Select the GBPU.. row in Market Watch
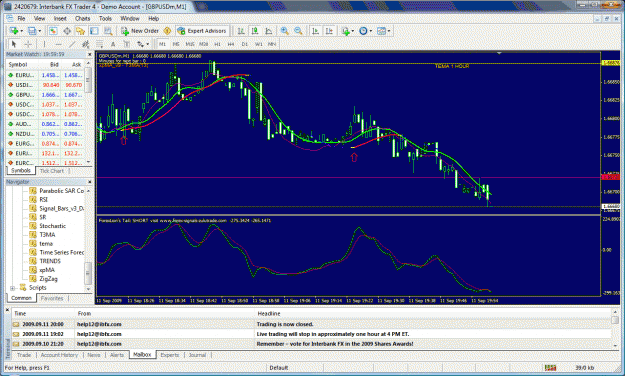625x376 pixels. click(x=45, y=95)
